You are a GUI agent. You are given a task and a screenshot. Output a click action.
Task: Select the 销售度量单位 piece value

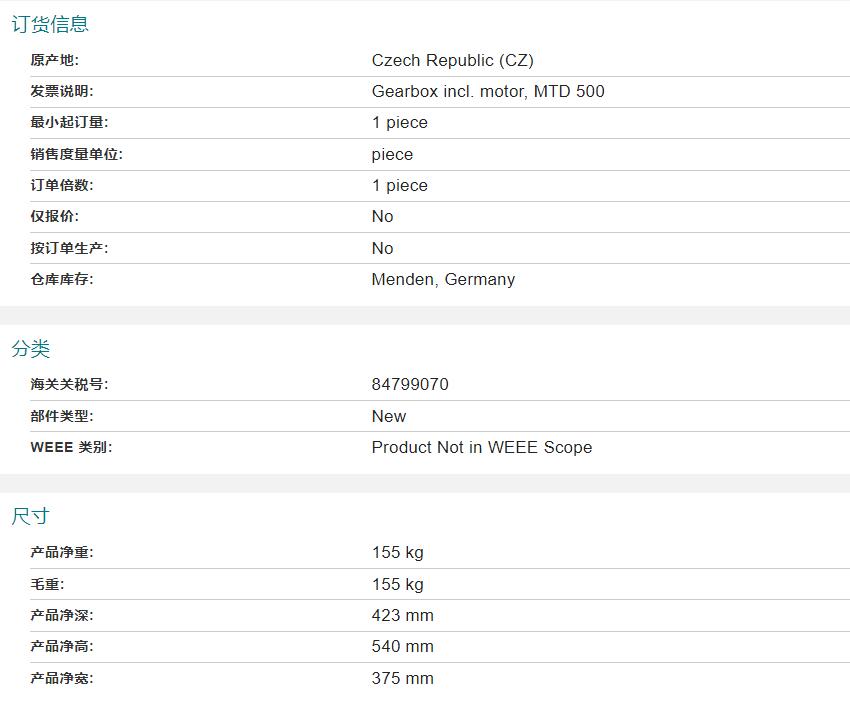coord(392,154)
